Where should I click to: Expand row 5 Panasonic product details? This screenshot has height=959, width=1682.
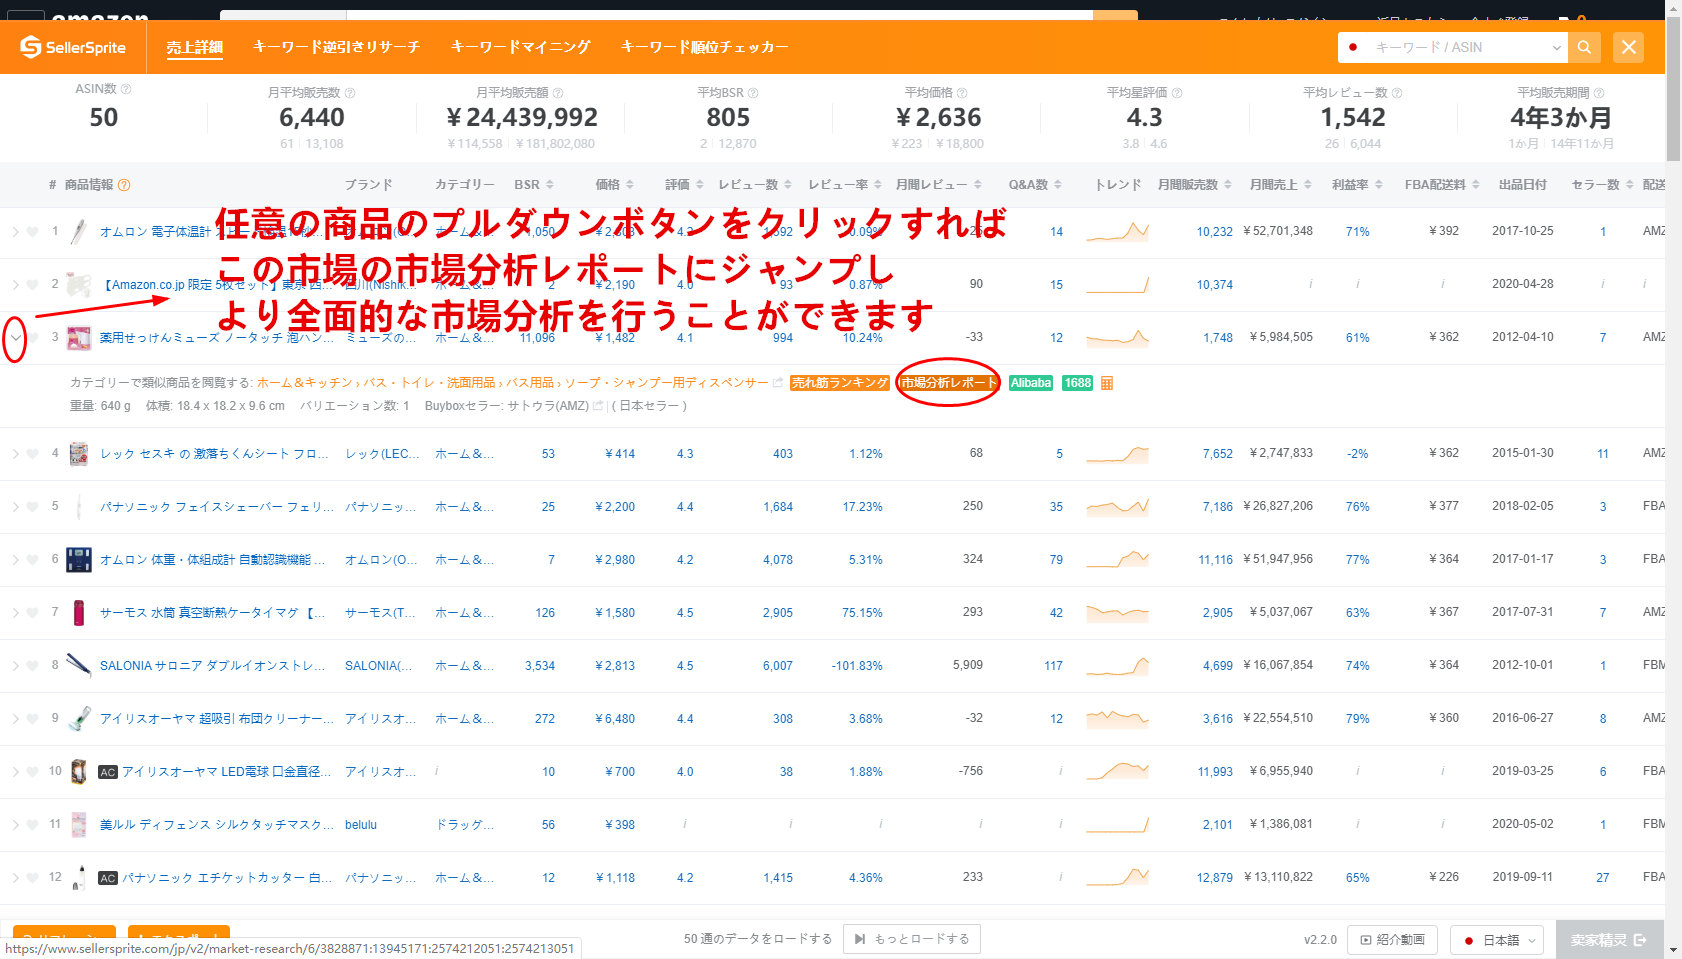click(15, 507)
